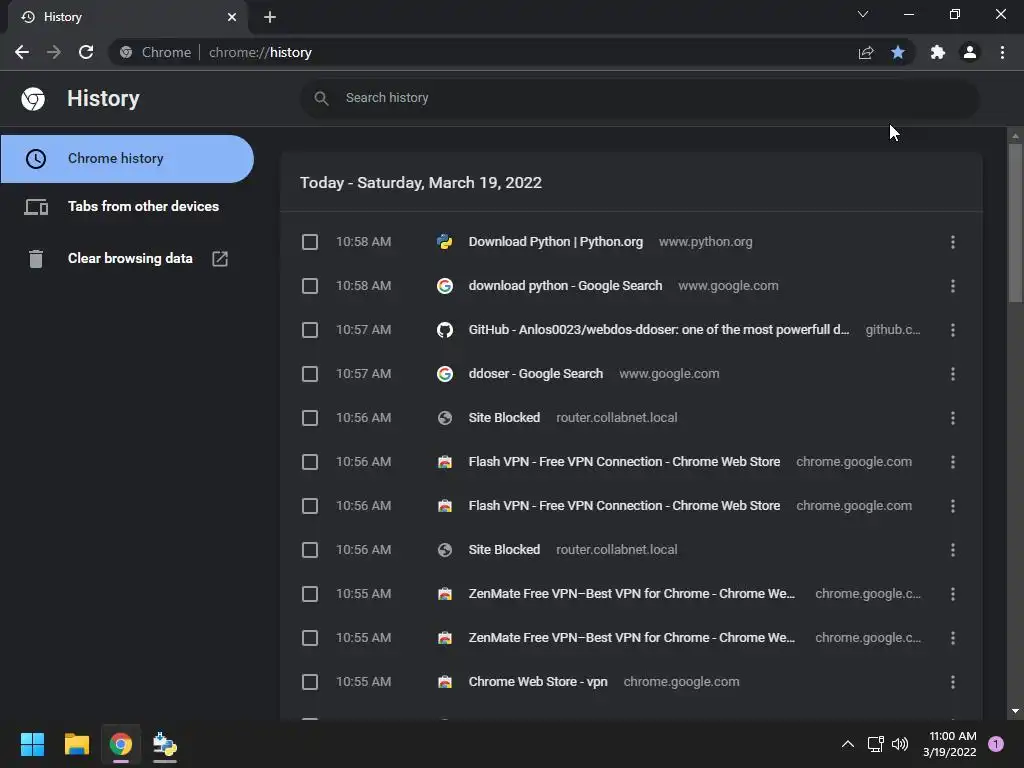Tick the ddoser Google Search checkbox

click(x=310, y=374)
